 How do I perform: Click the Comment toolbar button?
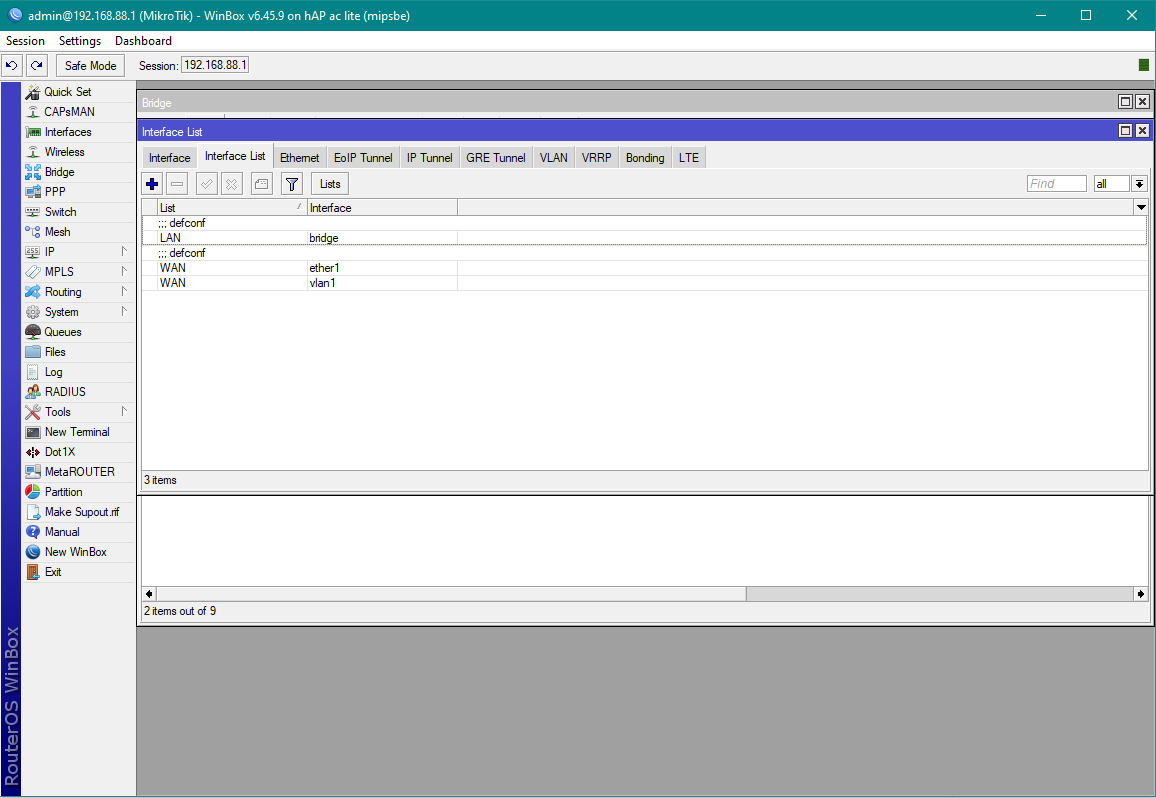coord(262,184)
